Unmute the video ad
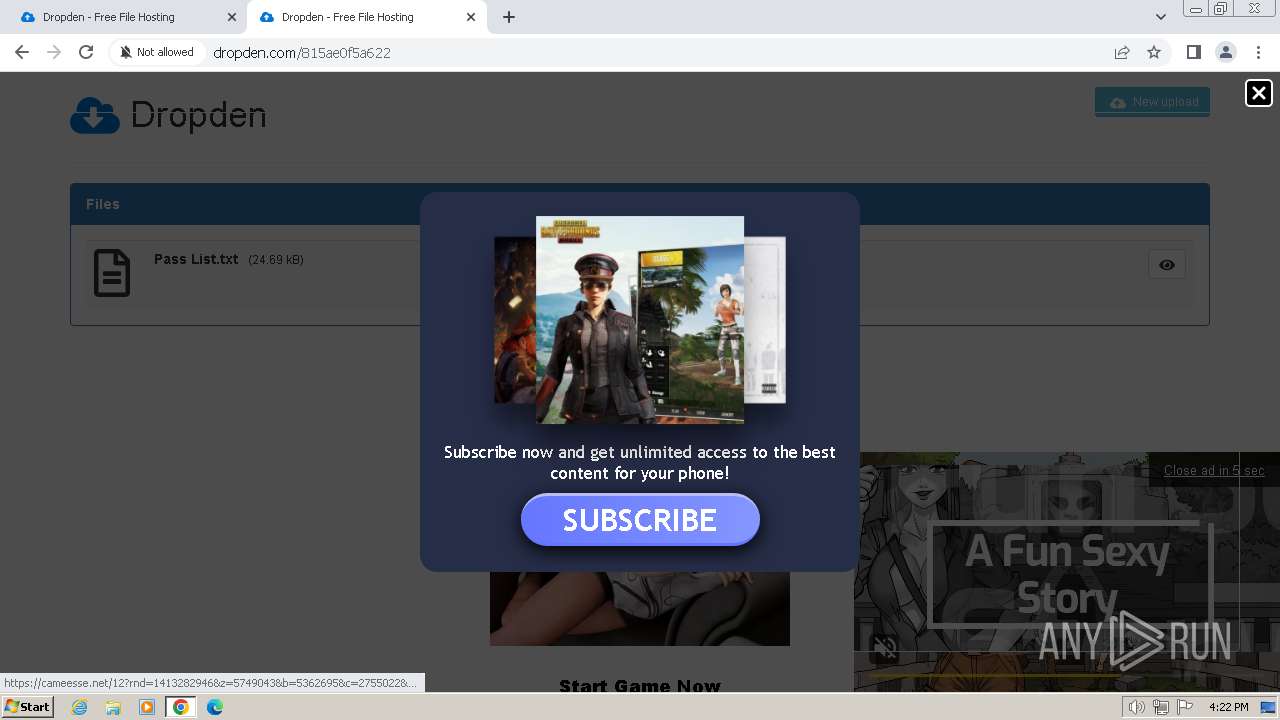Viewport: 1280px width, 720px height. click(x=885, y=649)
